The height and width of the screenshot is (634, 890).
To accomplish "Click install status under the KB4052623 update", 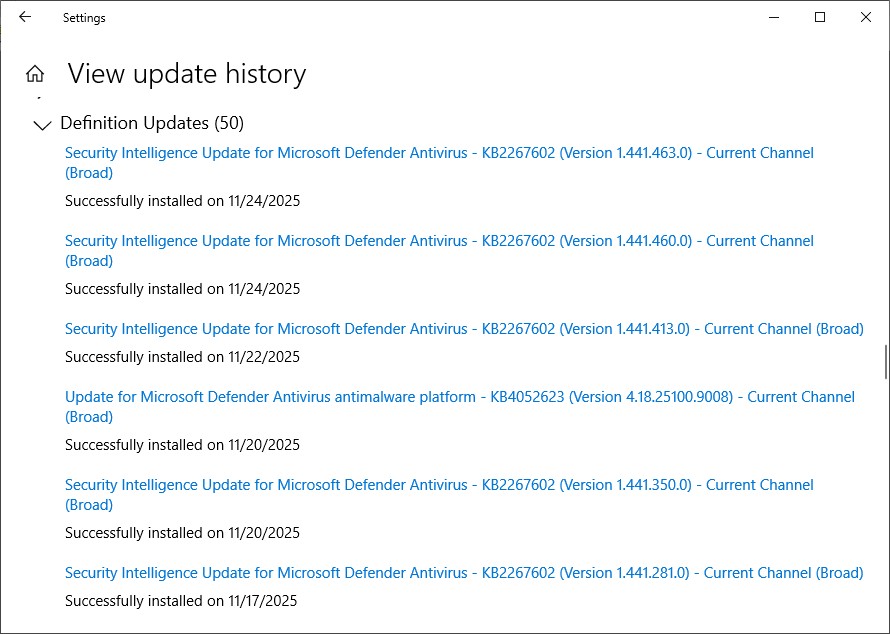I will (182, 445).
